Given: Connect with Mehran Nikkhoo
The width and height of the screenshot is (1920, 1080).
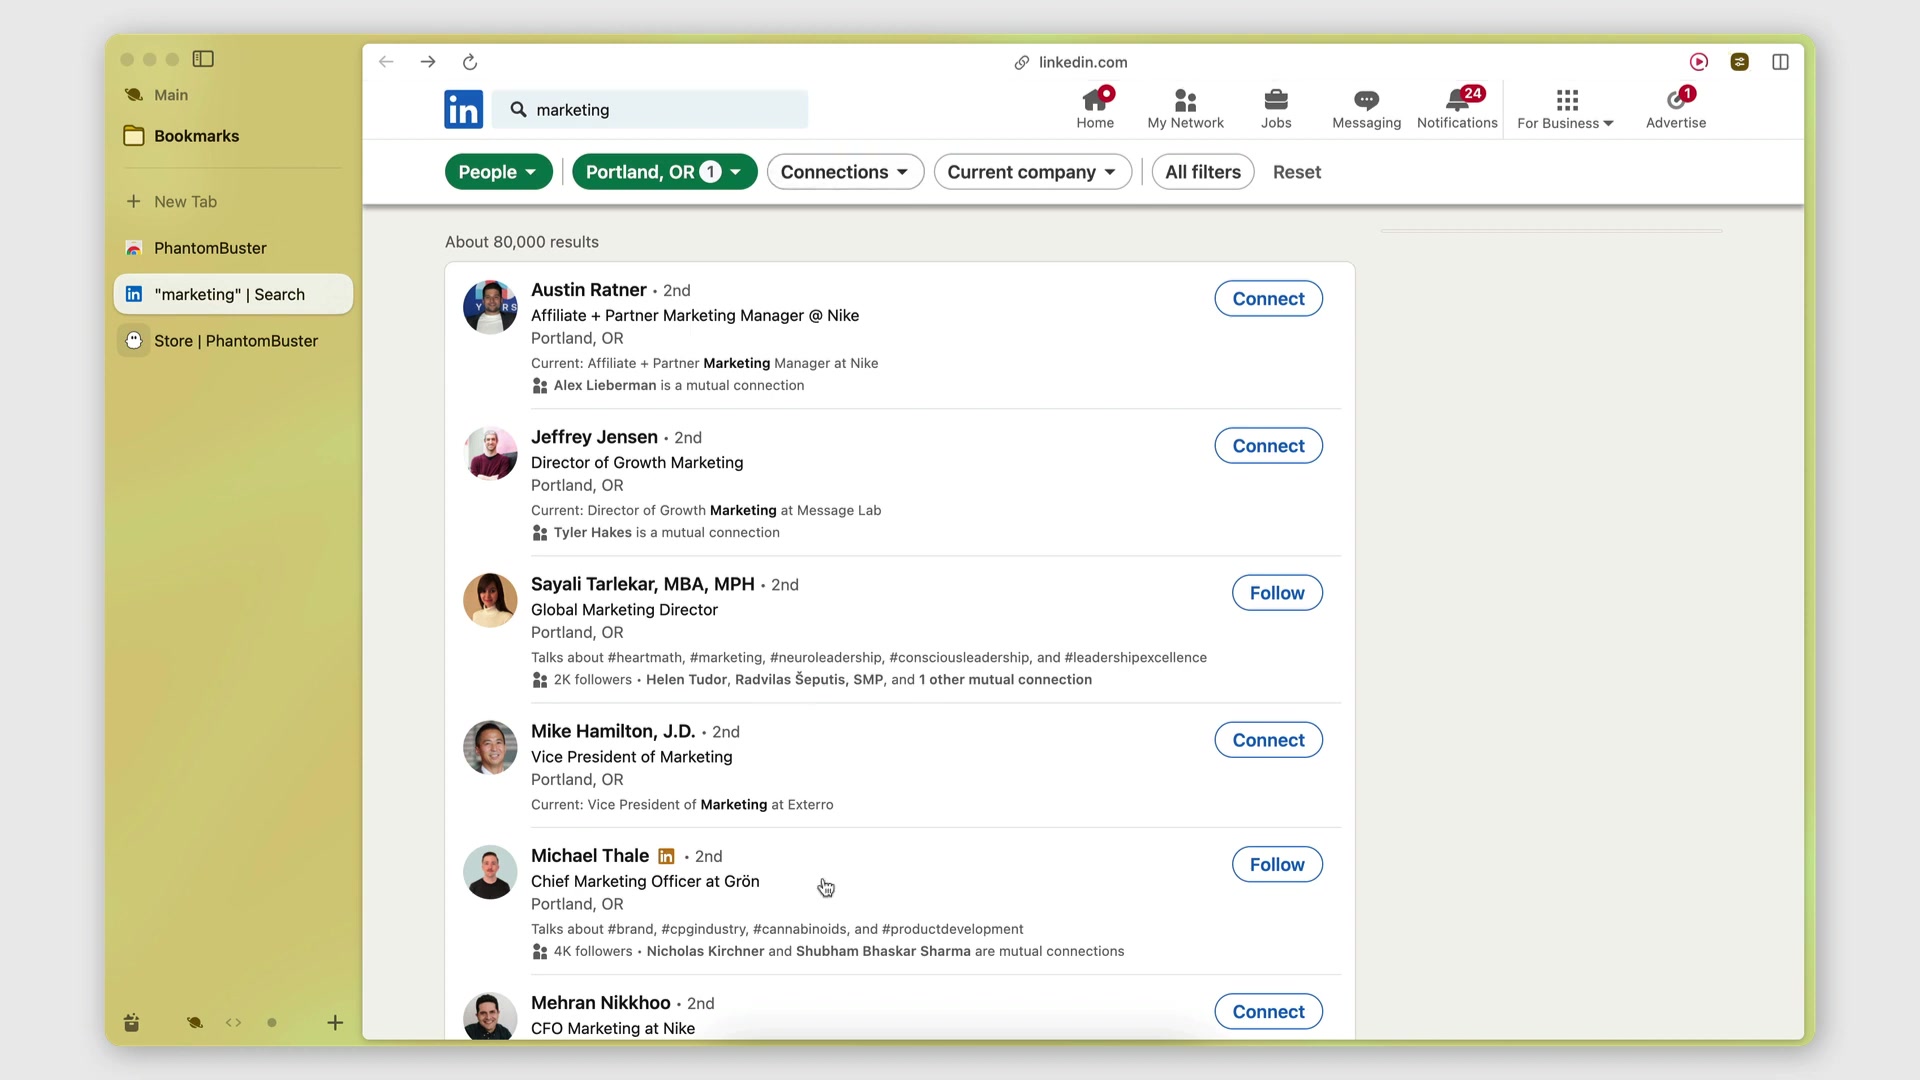Looking at the screenshot, I should coord(1268,1012).
